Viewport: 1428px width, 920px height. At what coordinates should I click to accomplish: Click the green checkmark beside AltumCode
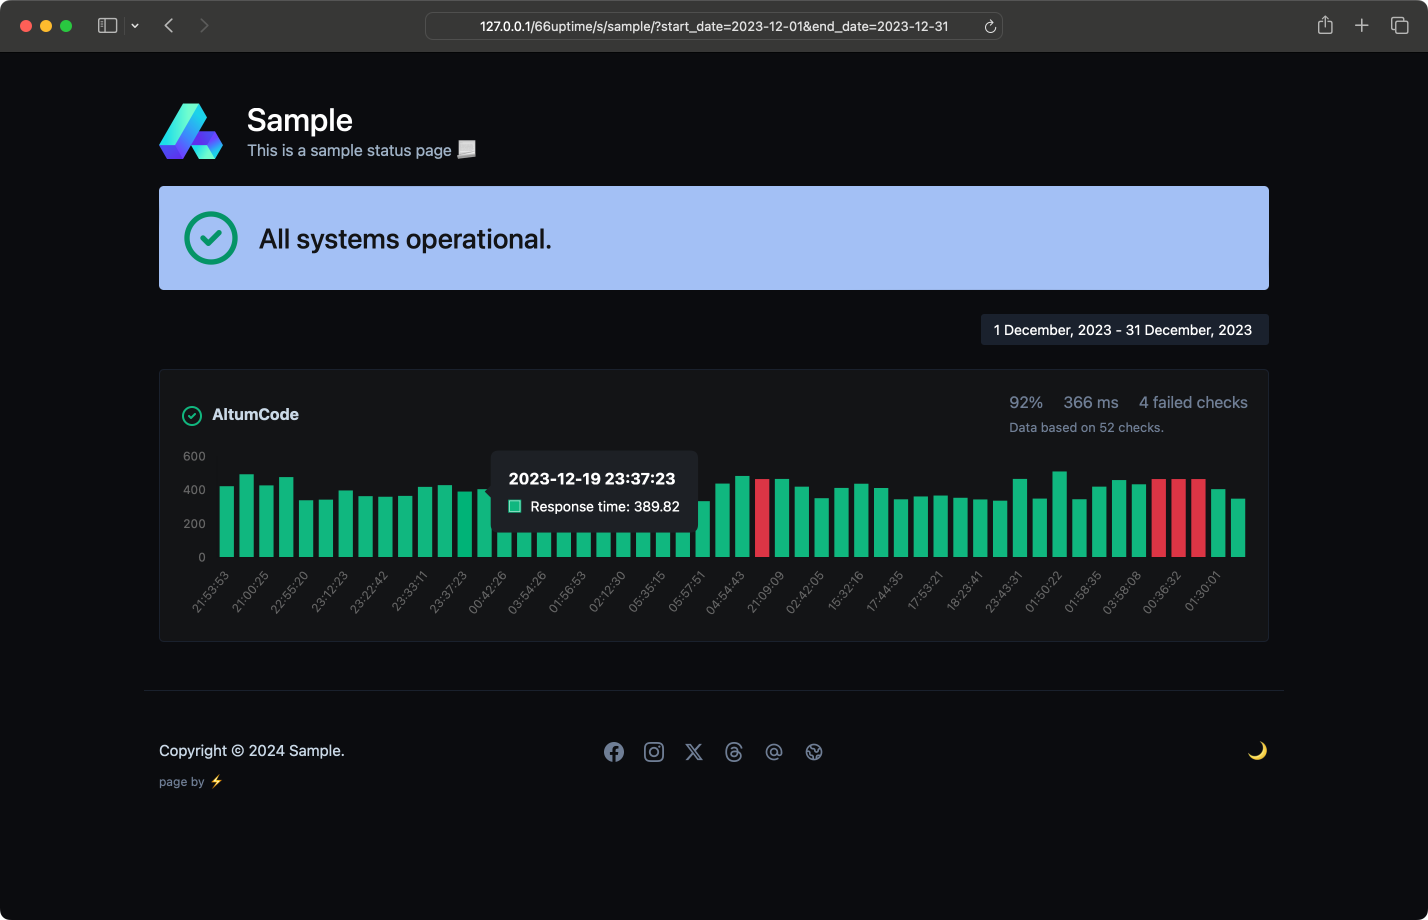pos(191,415)
